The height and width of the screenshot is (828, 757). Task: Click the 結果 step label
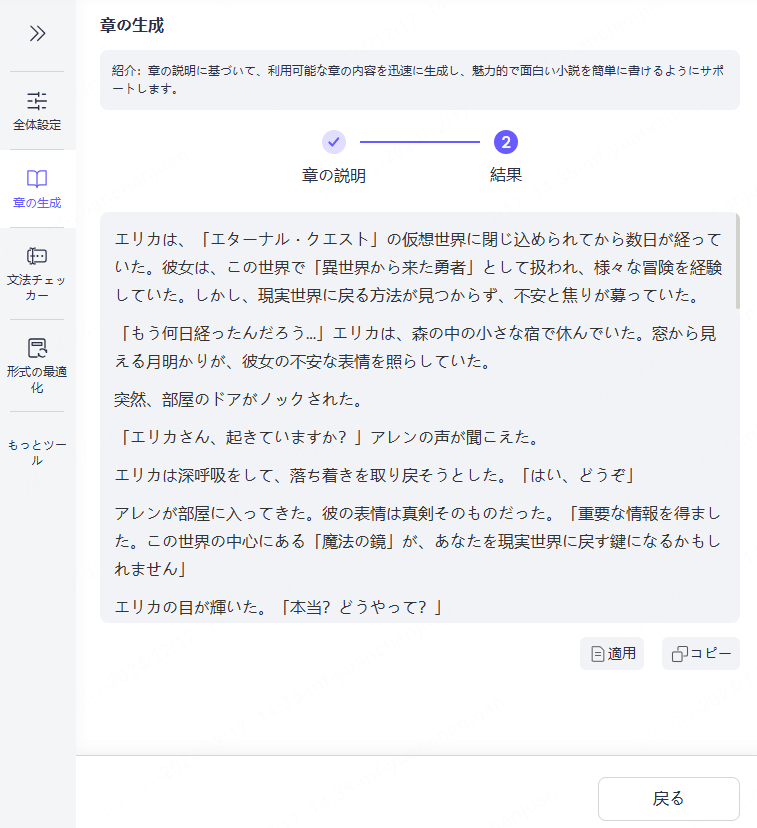tap(506, 175)
